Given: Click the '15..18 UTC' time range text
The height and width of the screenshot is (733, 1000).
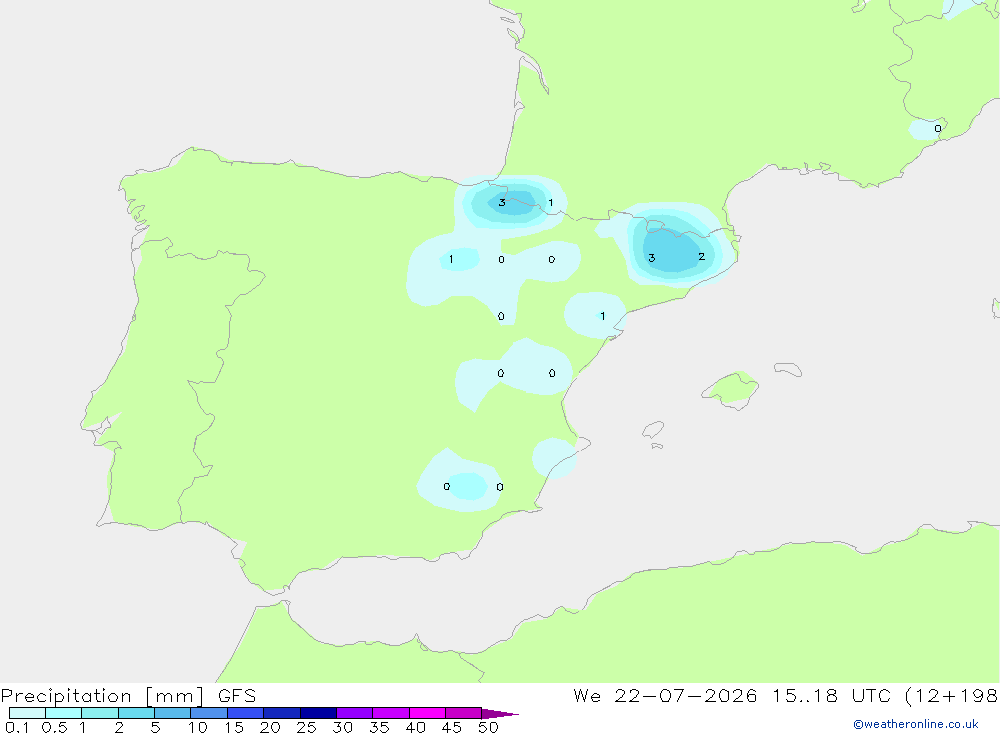Looking at the screenshot, I should point(832,696).
